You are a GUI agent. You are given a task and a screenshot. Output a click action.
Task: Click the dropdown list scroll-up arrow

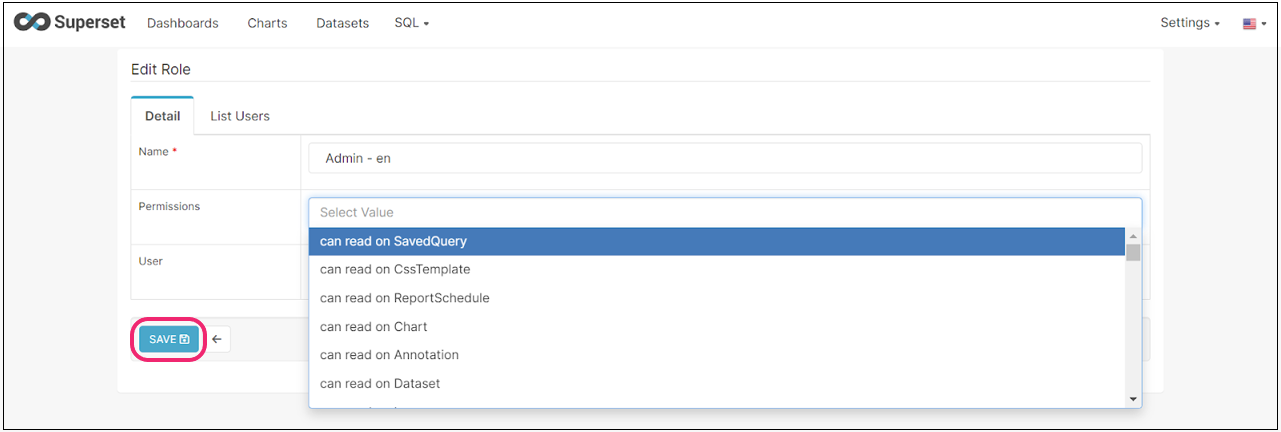coord(1133,236)
